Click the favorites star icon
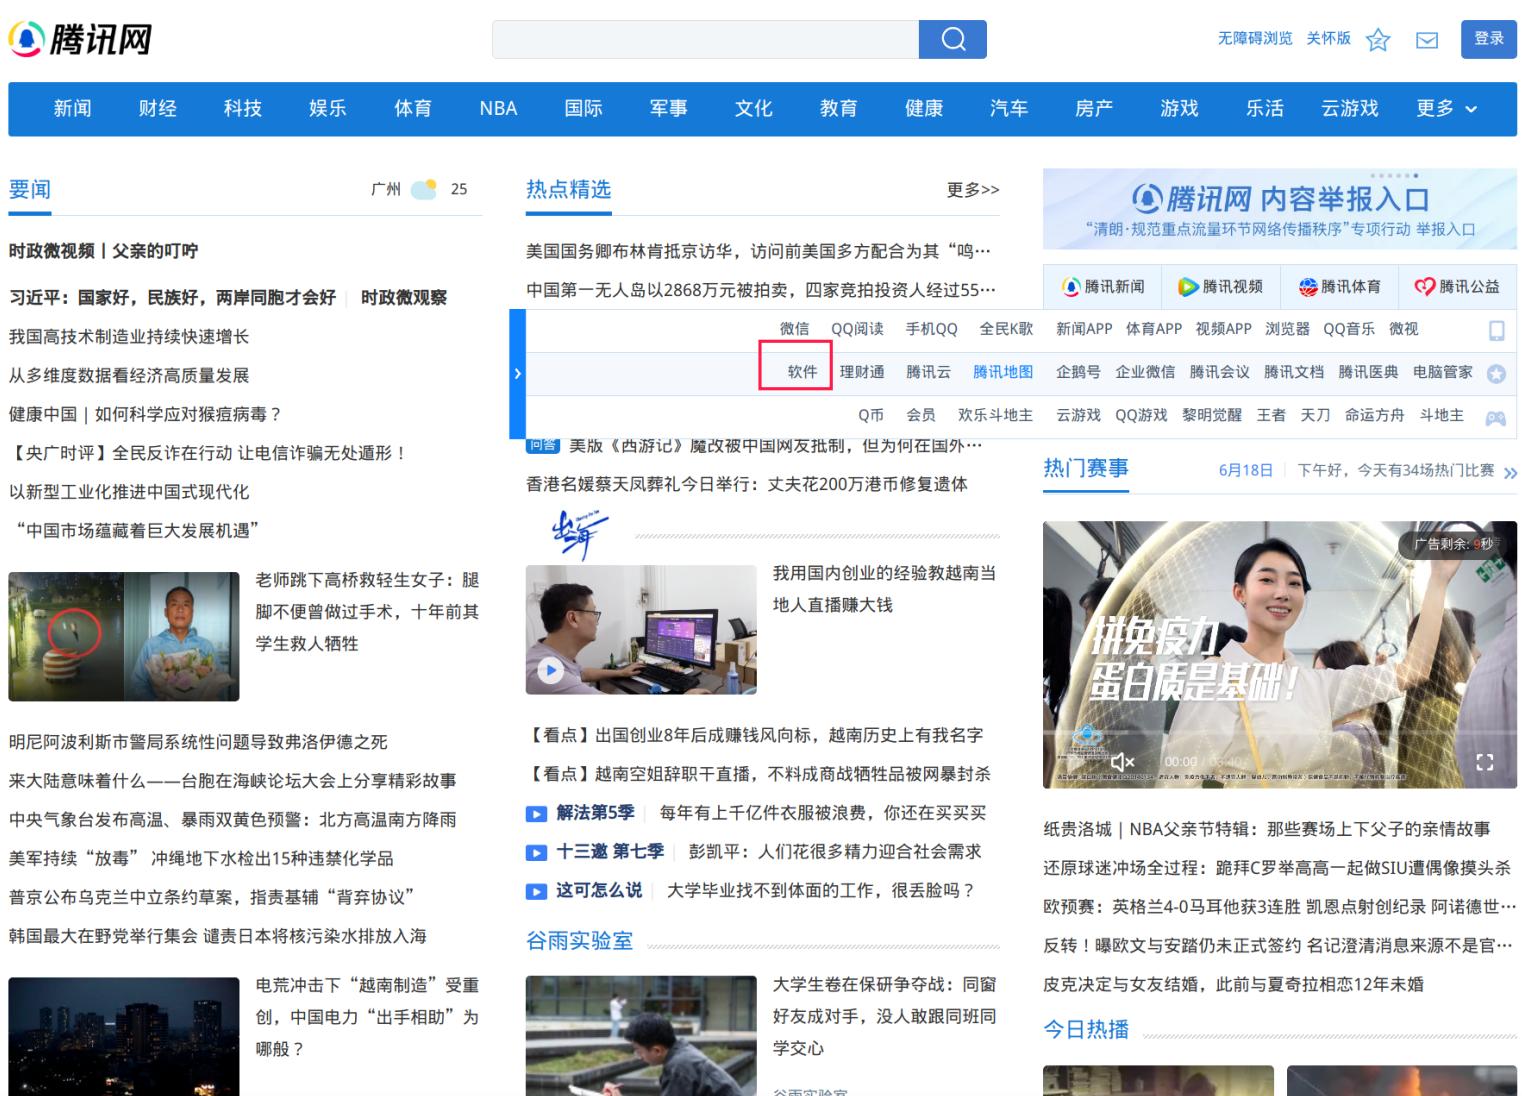1522x1096 pixels. point(1377,41)
